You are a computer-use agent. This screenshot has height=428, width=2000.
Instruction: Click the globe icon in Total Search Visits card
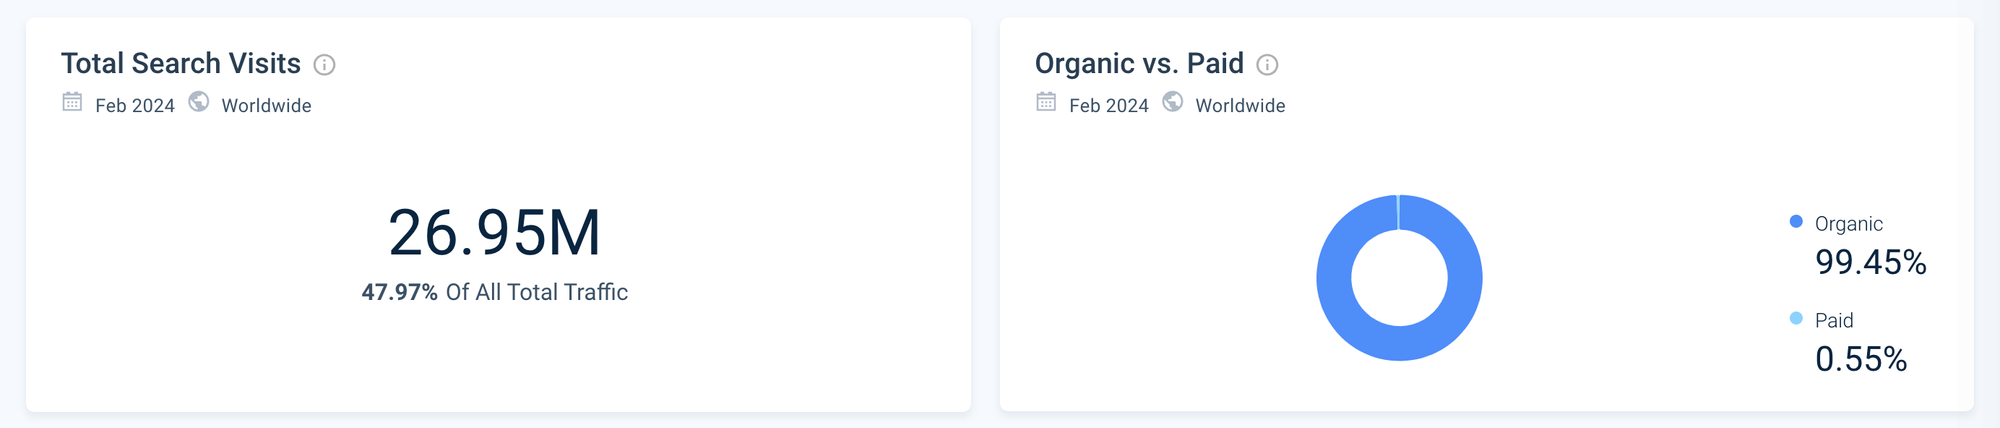click(199, 102)
